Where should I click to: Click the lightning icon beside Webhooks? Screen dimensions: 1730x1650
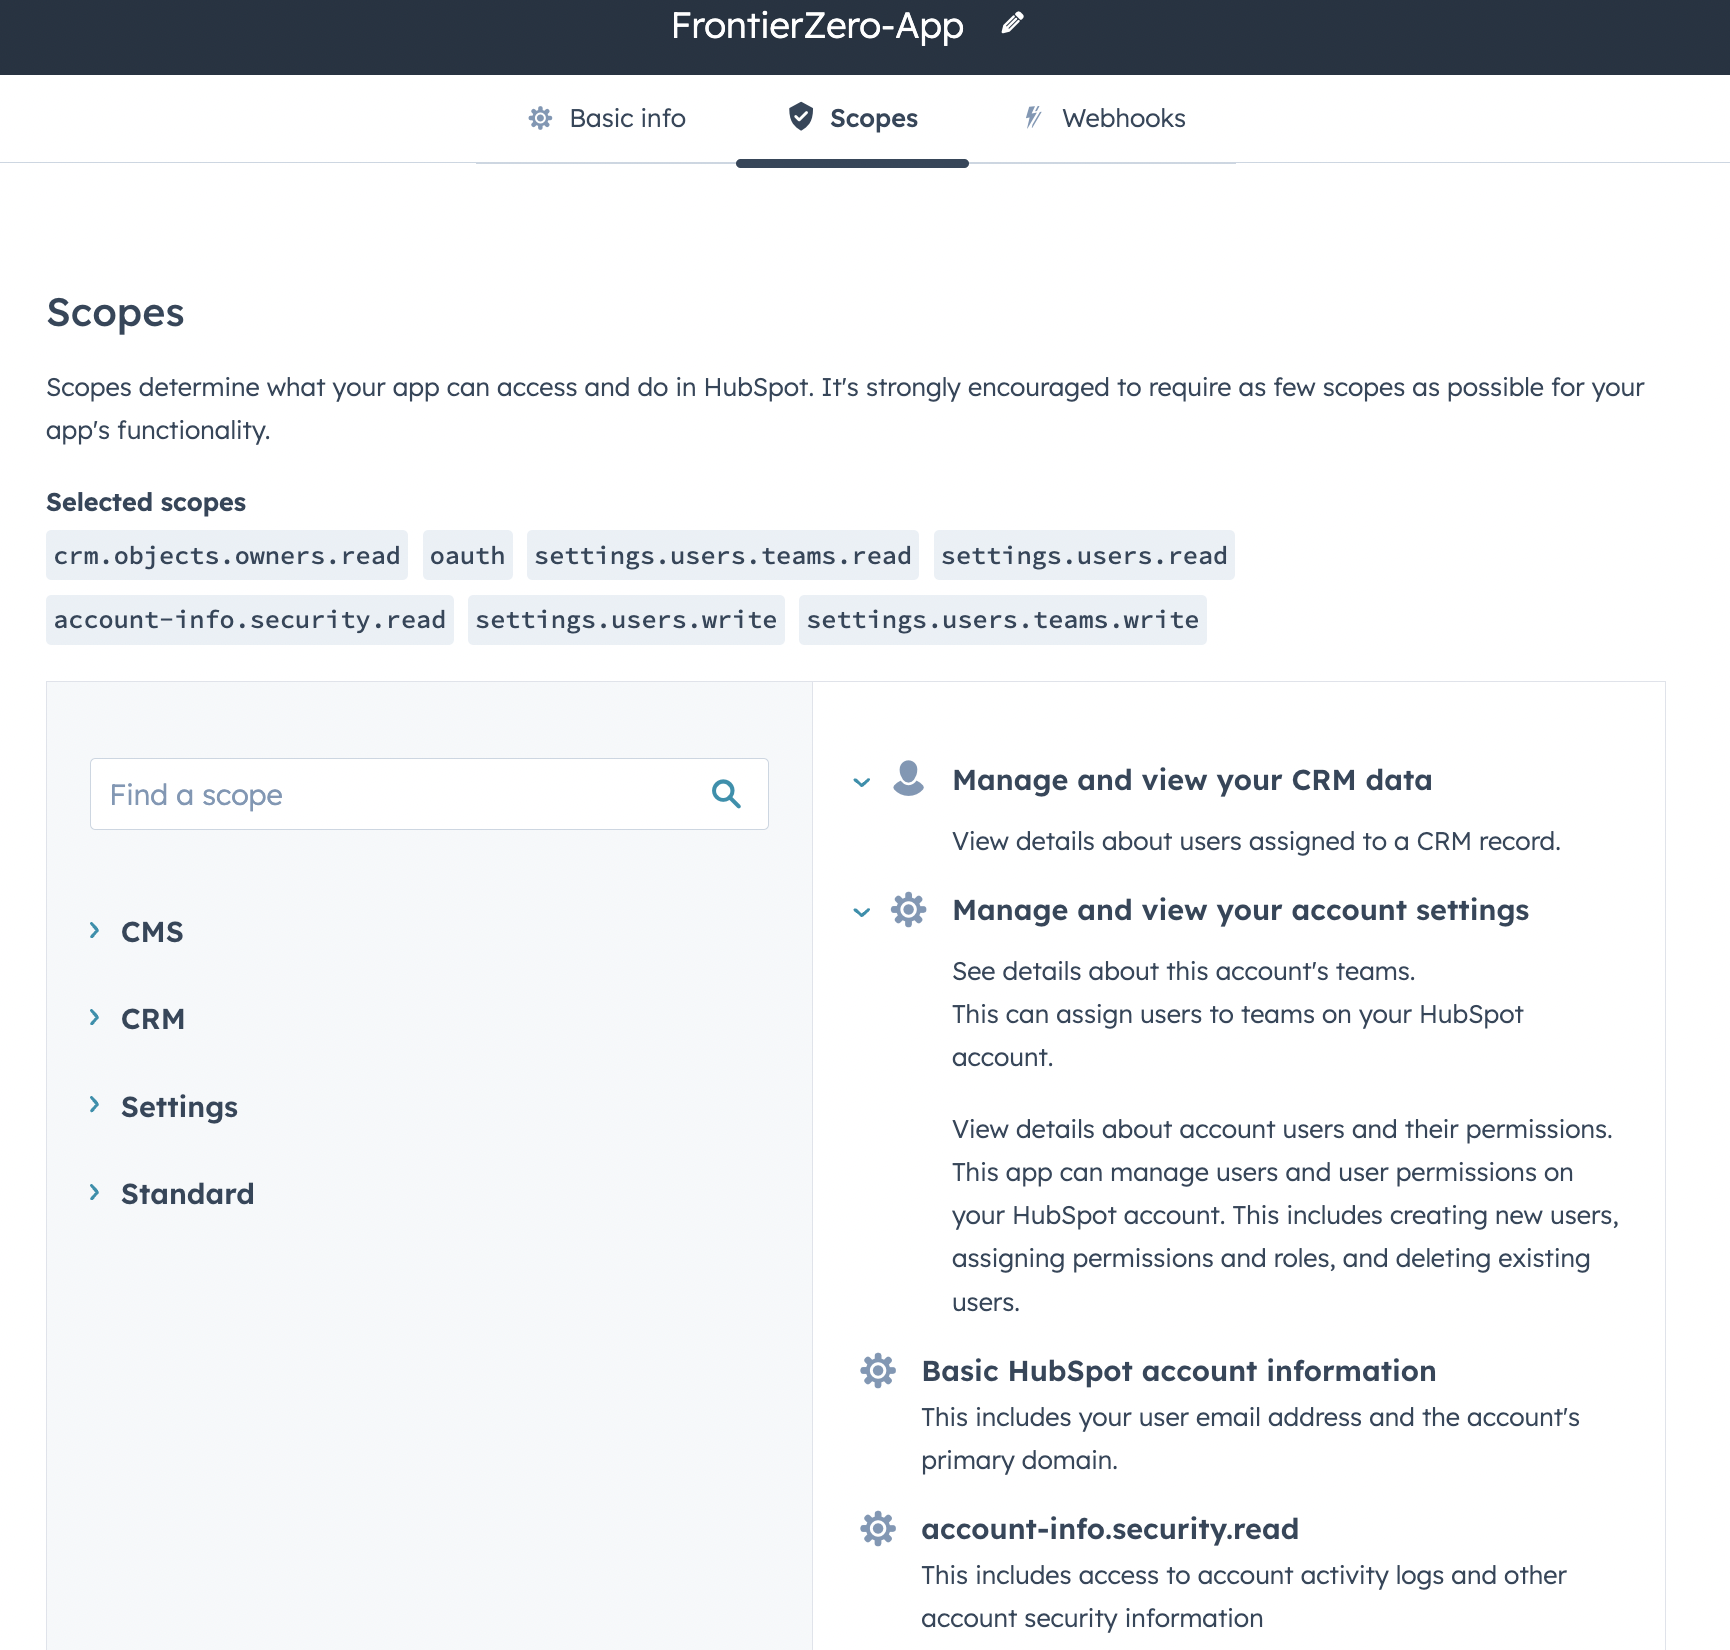point(1033,117)
